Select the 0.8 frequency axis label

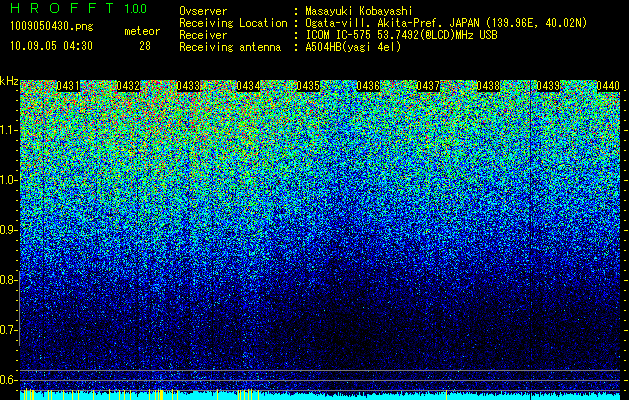[8, 280]
